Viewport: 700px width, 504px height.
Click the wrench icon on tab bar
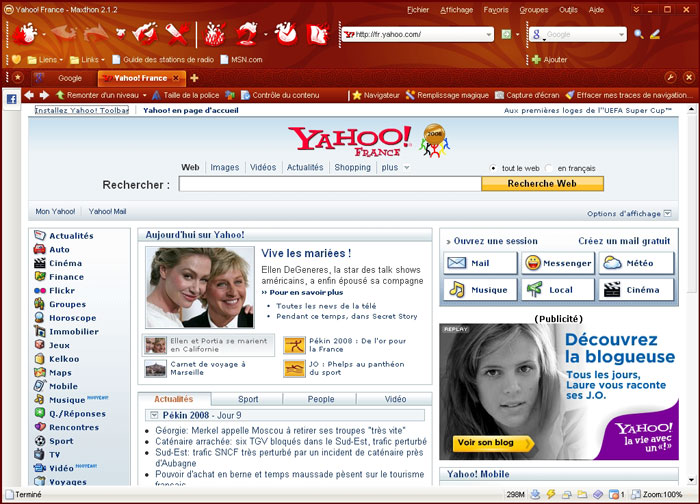pyautogui.click(x=670, y=78)
